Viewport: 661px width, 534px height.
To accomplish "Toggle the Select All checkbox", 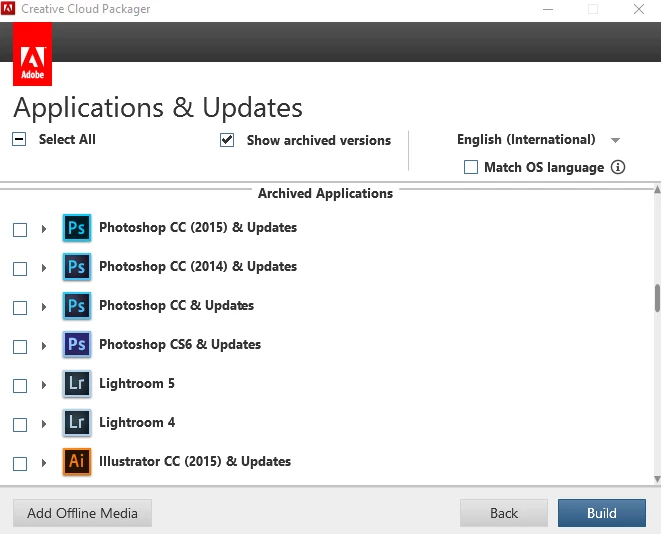I will tap(19, 139).
